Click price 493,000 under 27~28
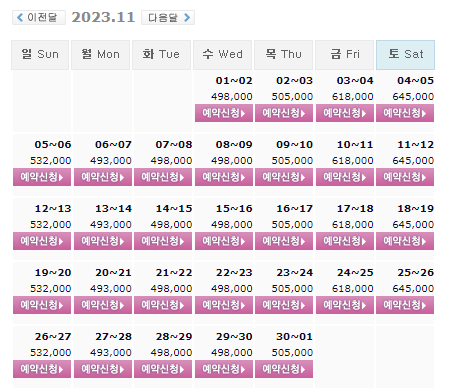449x390 pixels. pos(111,353)
